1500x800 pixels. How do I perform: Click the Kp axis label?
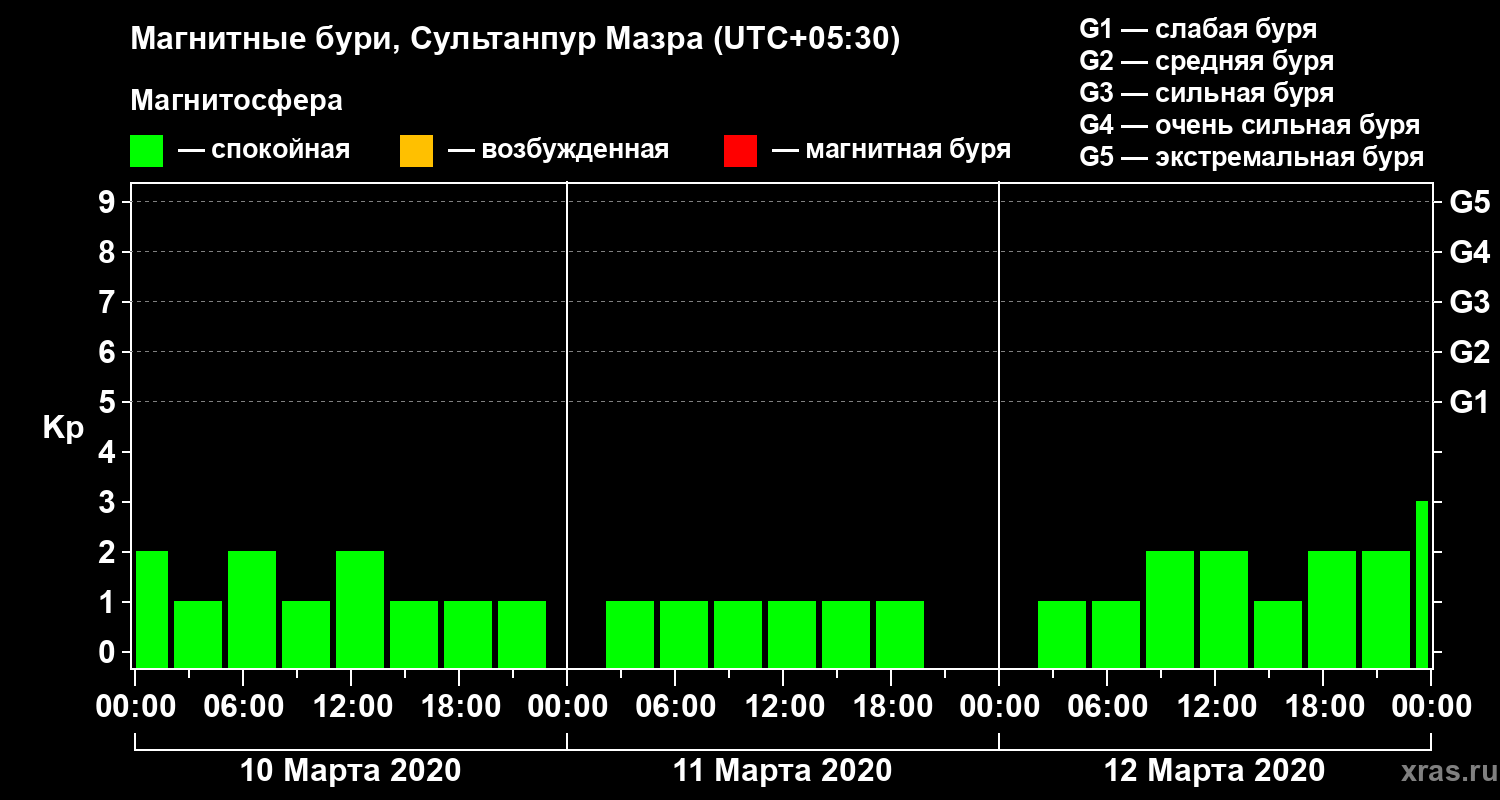pyautogui.click(x=63, y=429)
